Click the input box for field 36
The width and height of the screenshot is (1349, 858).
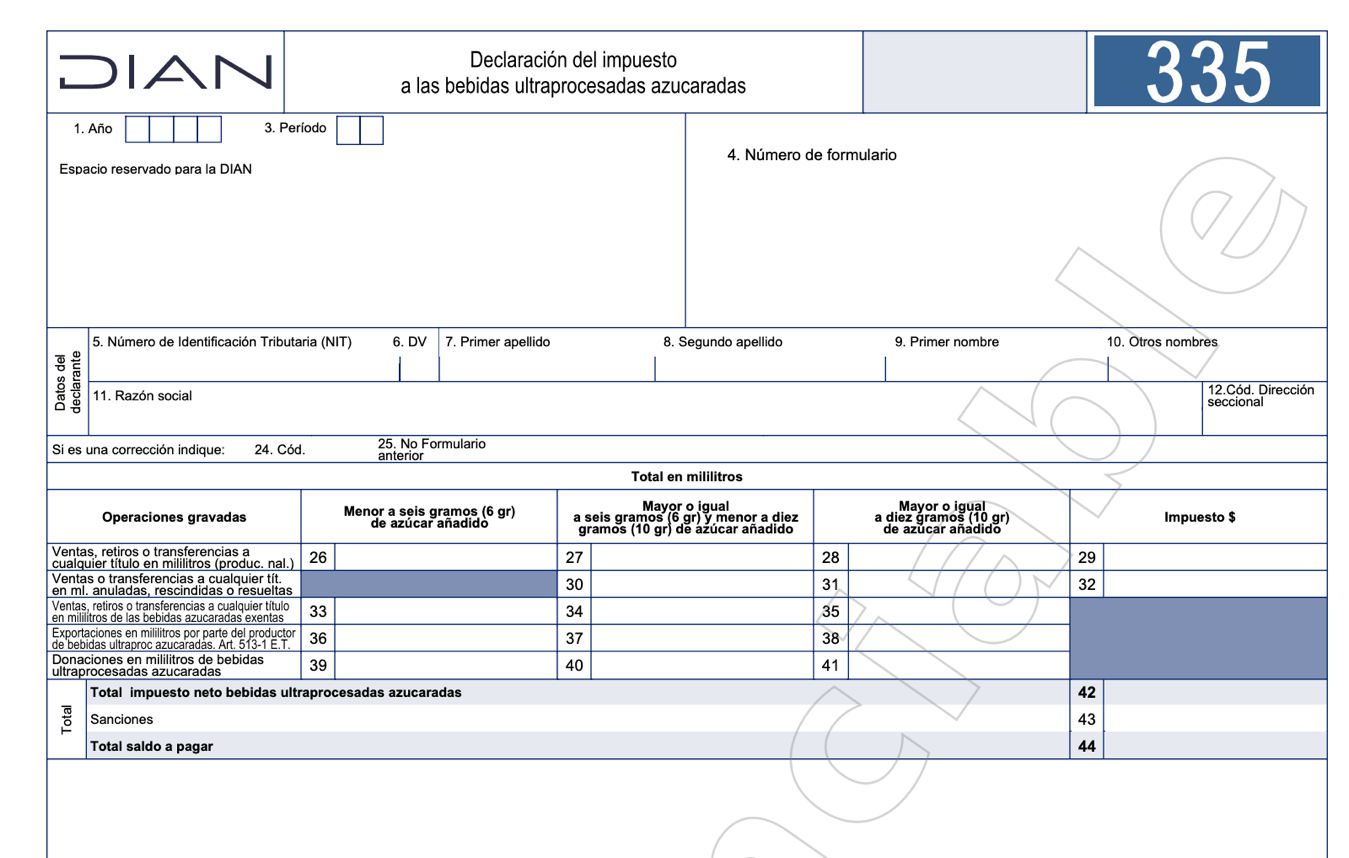coord(445,639)
